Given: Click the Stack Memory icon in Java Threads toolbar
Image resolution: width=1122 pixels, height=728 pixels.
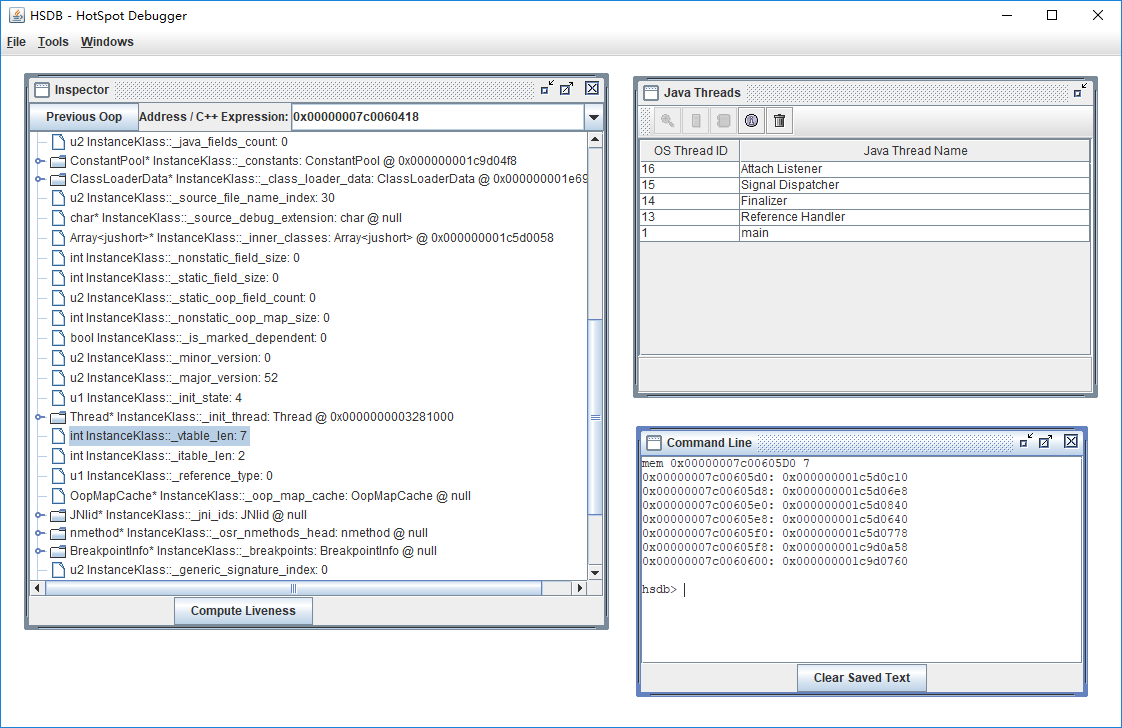Looking at the screenshot, I should coord(696,121).
